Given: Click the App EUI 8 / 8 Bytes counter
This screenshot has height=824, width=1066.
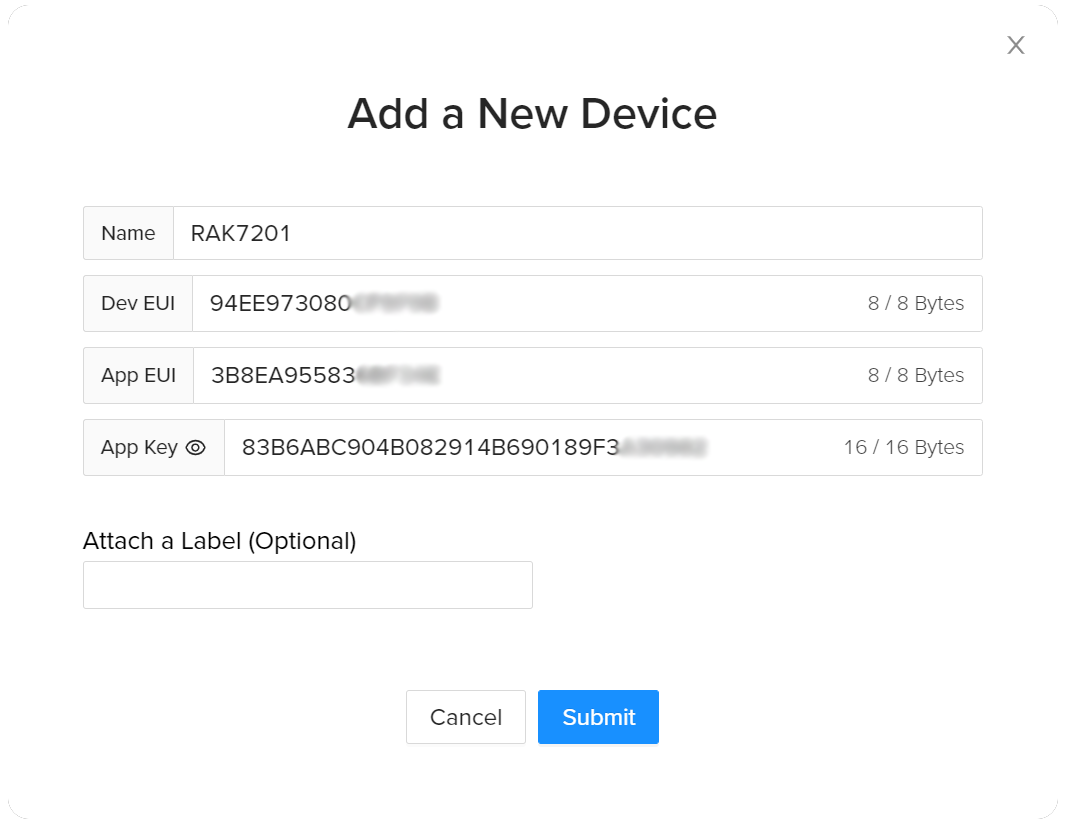Looking at the screenshot, I should coord(915,376).
